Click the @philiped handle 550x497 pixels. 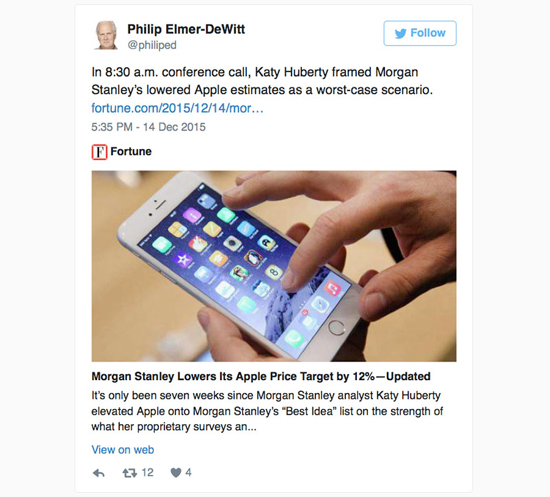click(152, 45)
